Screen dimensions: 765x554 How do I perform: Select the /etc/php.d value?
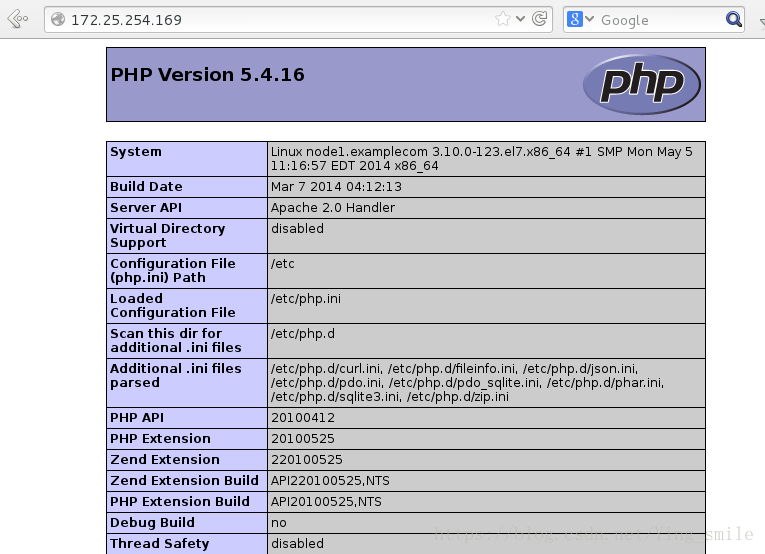pyautogui.click(x=303, y=334)
